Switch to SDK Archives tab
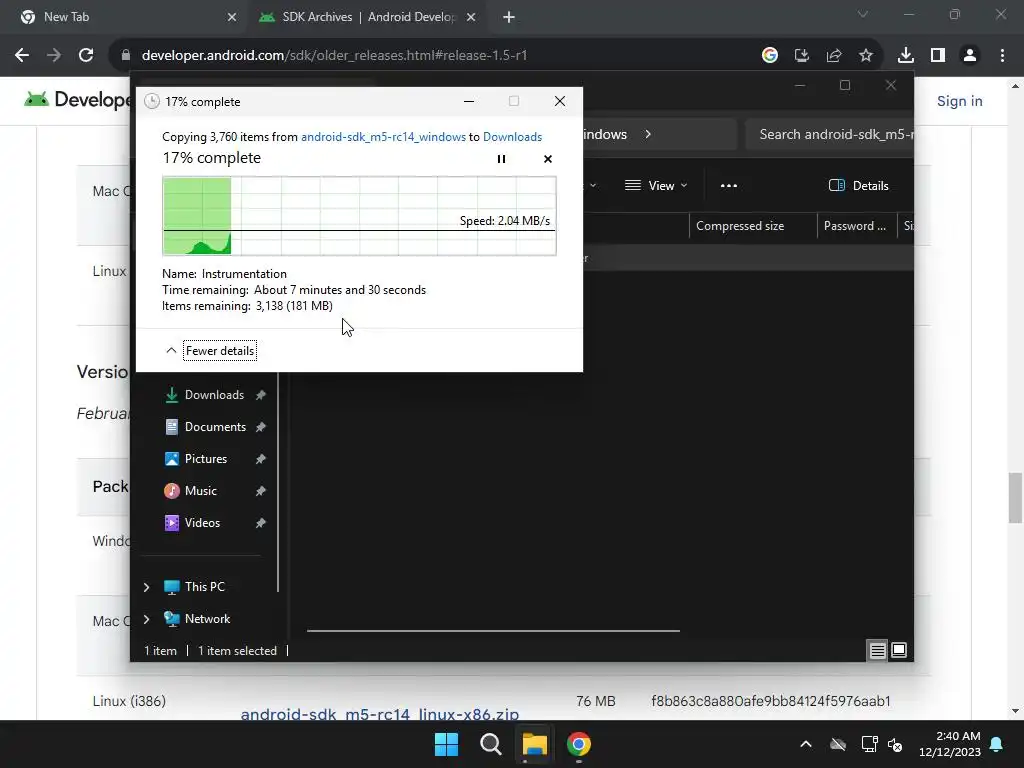The image size is (1024, 768). tap(369, 17)
